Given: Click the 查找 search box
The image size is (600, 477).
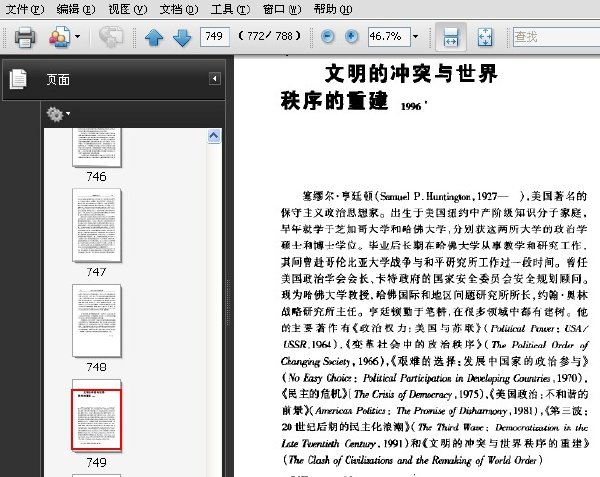Looking at the screenshot, I should (x=556, y=37).
